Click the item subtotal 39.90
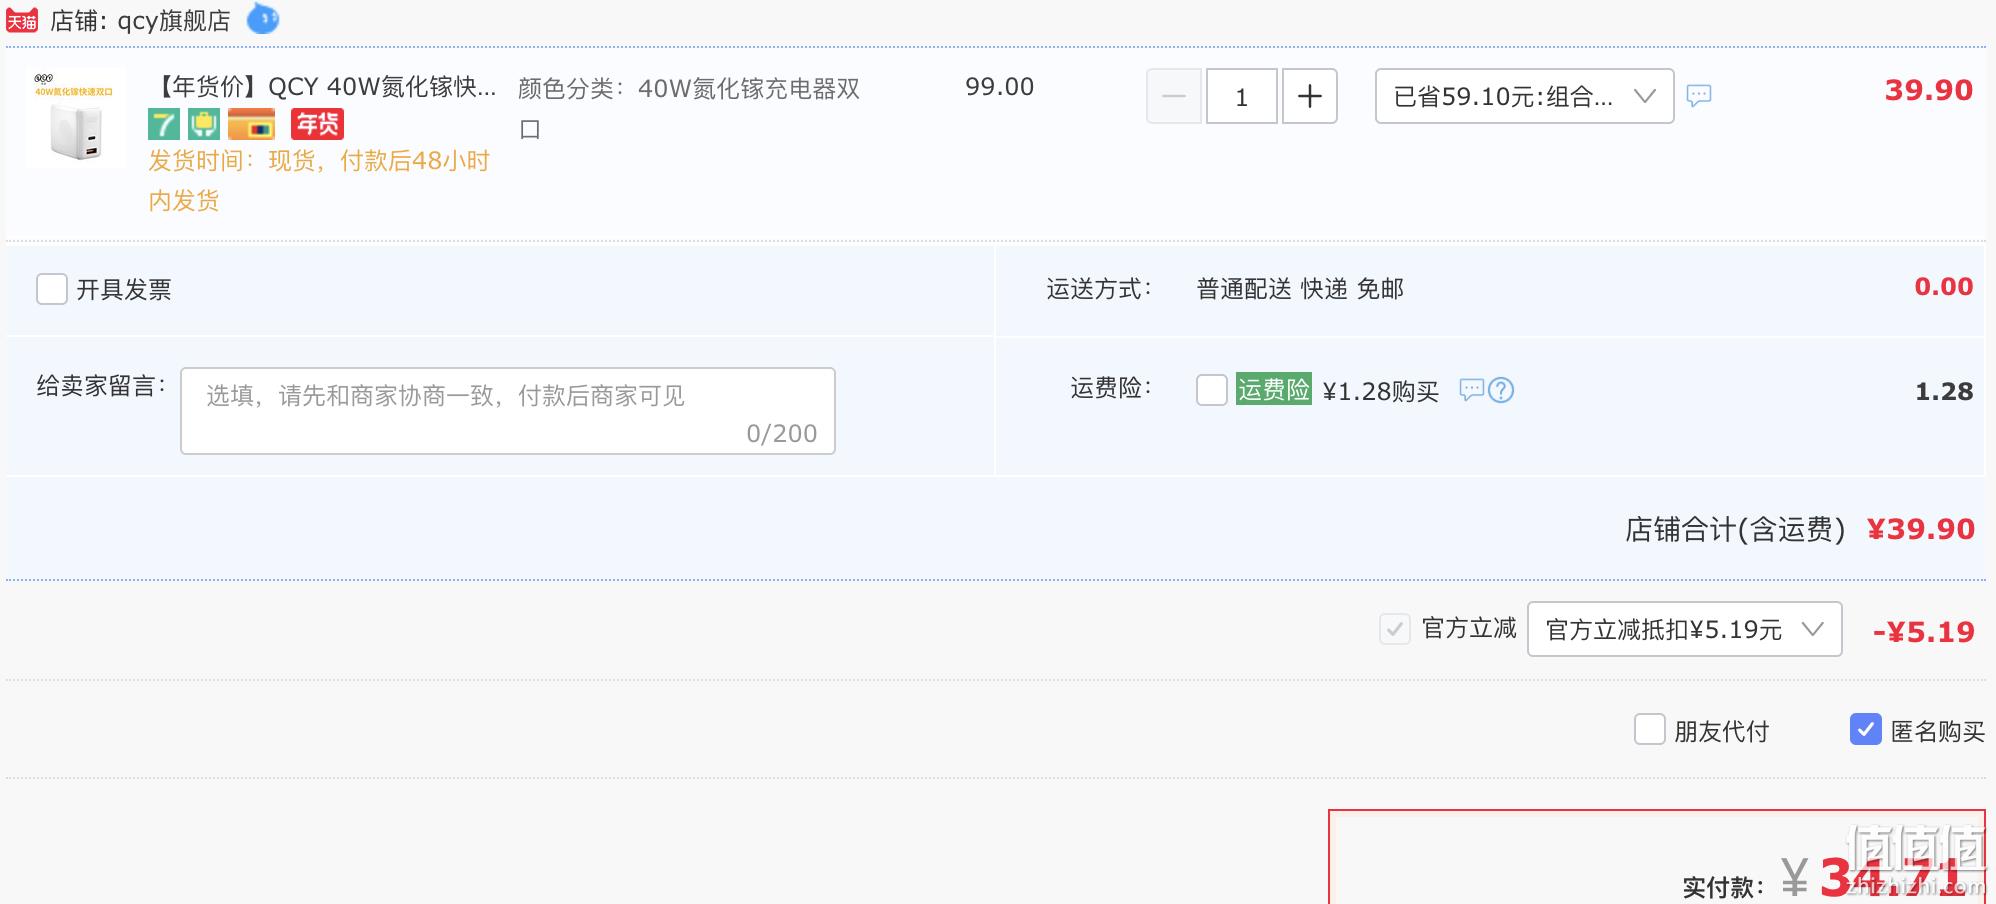Screen dimensions: 1996x904 [1929, 90]
